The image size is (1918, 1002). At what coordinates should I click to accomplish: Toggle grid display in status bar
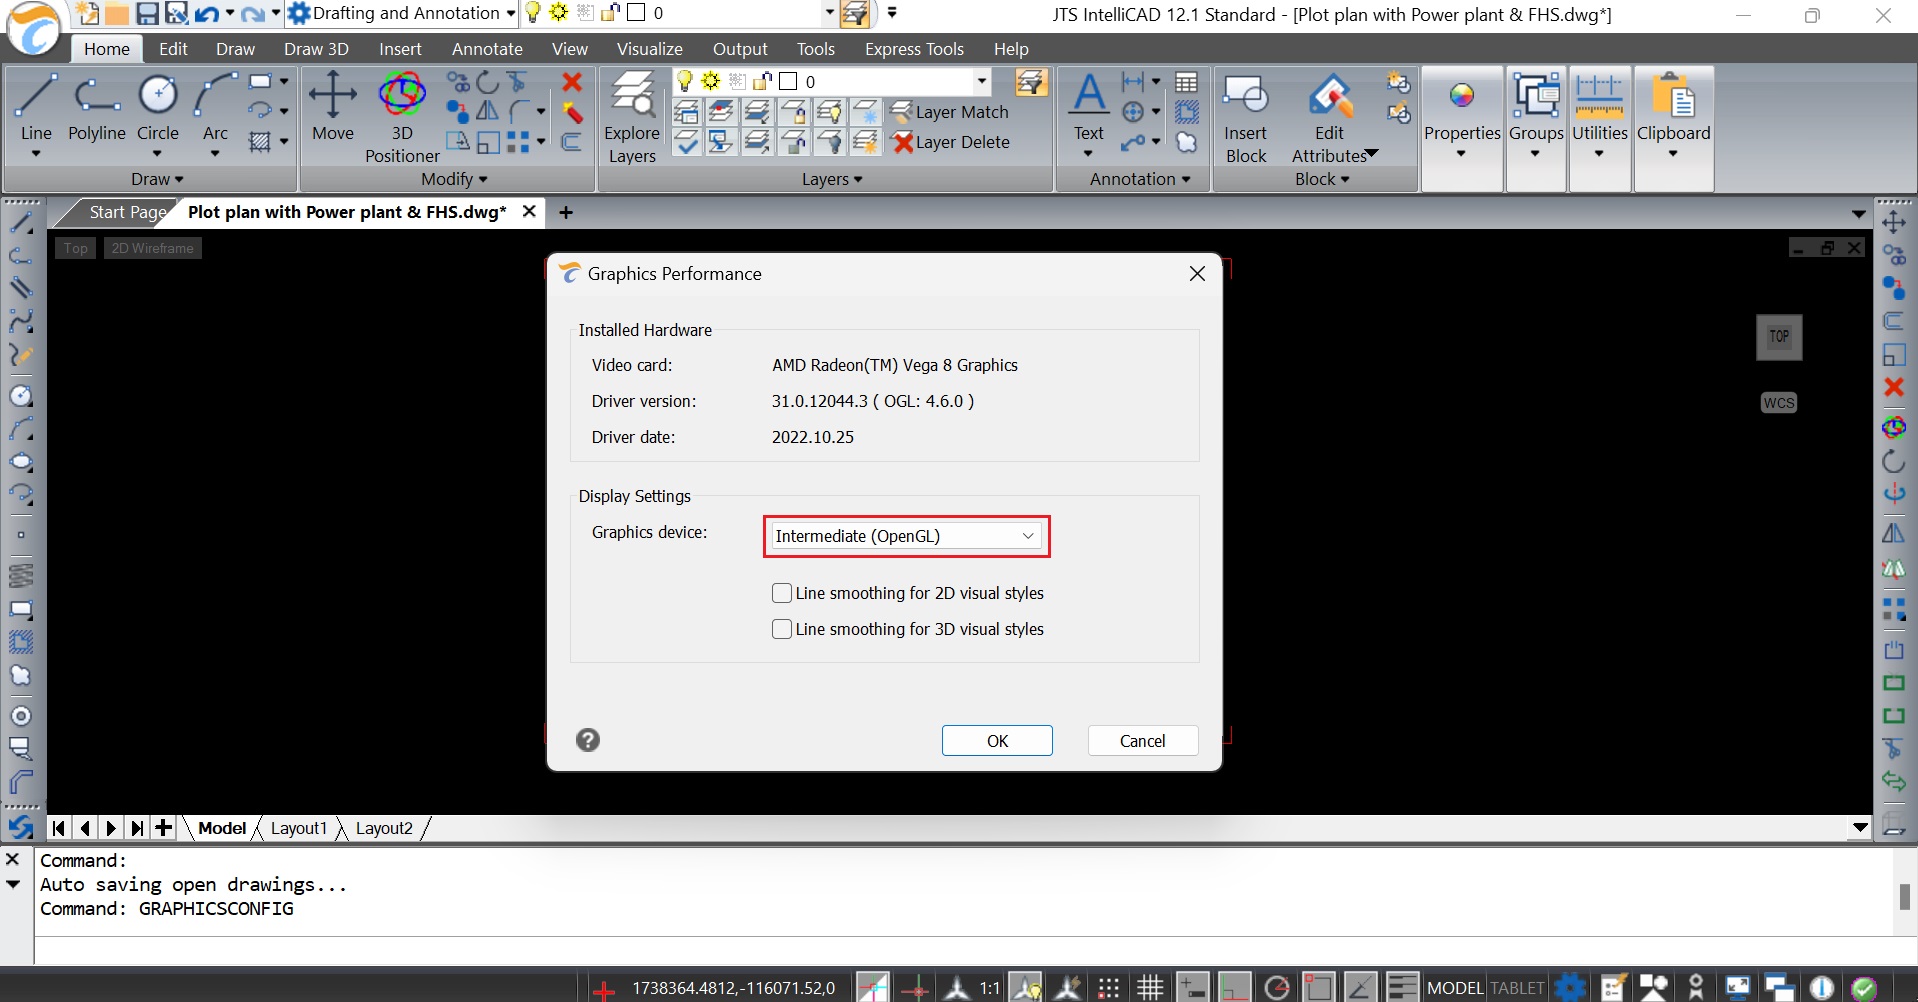[1151, 988]
